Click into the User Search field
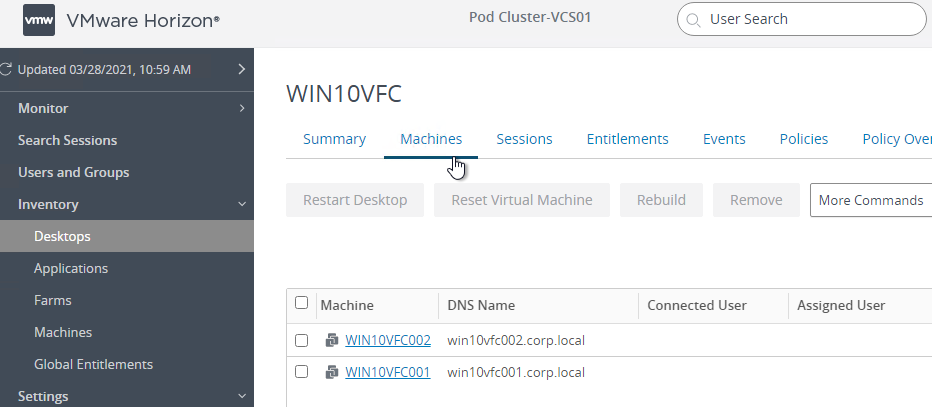This screenshot has height=407, width=932. click(x=802, y=20)
